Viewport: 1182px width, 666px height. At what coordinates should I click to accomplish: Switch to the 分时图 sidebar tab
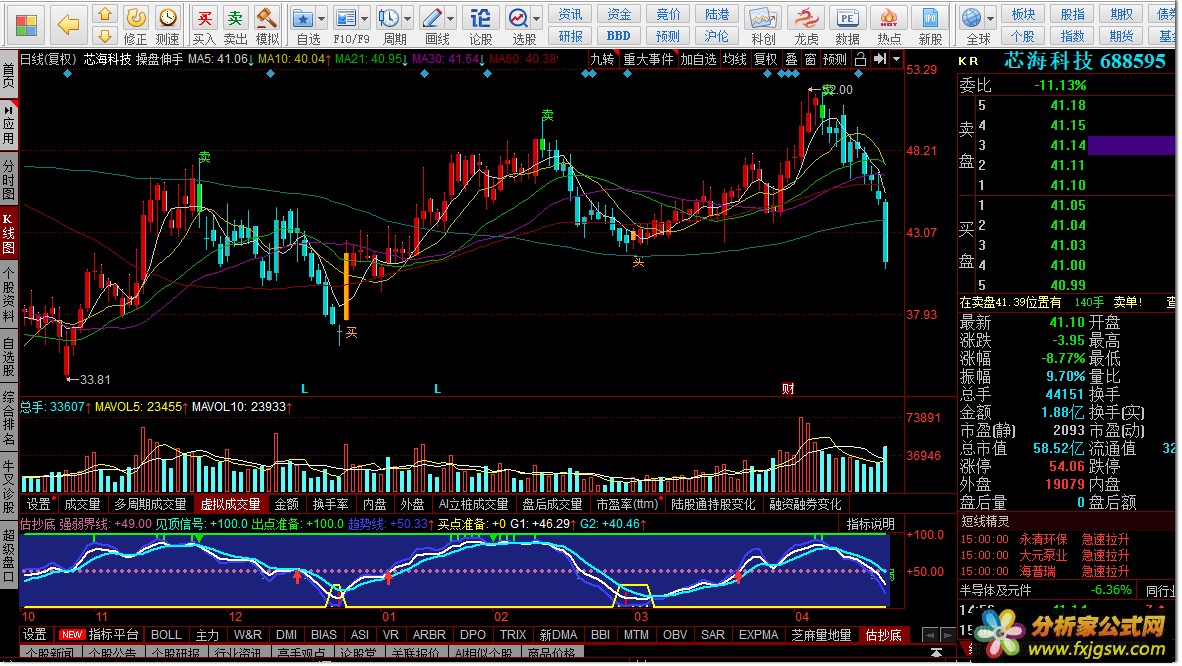tap(8, 180)
